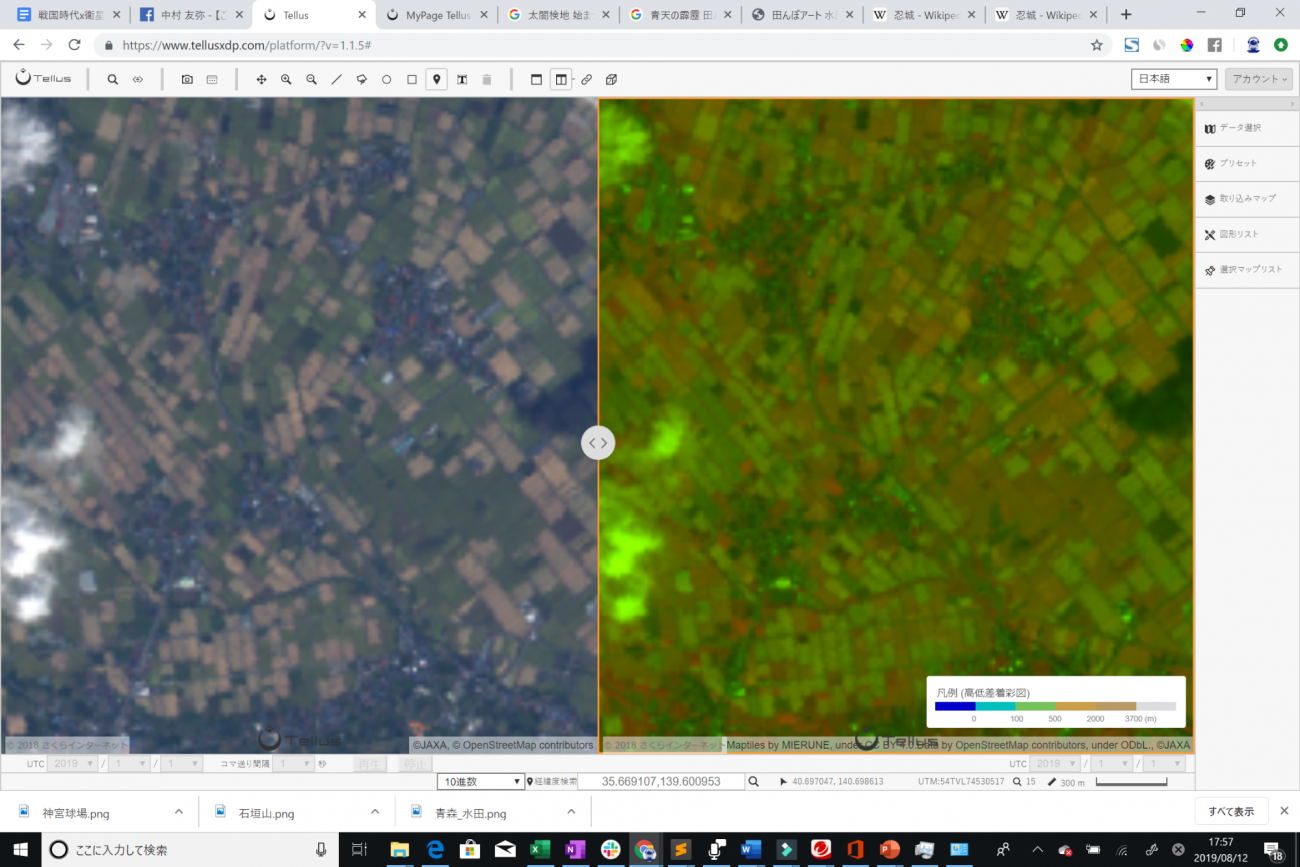Switch to the 田んぼアート tab

tap(803, 15)
